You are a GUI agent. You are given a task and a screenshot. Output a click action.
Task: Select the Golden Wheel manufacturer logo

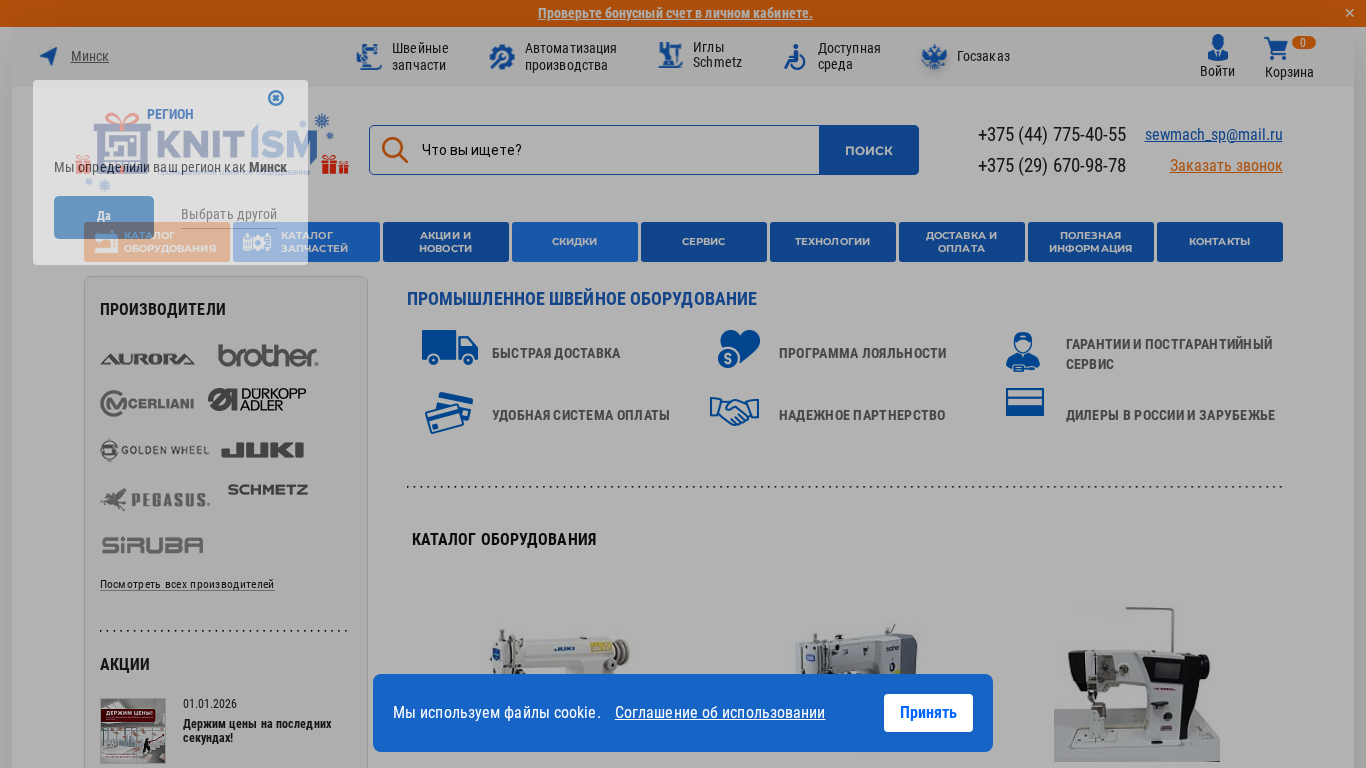(x=155, y=450)
